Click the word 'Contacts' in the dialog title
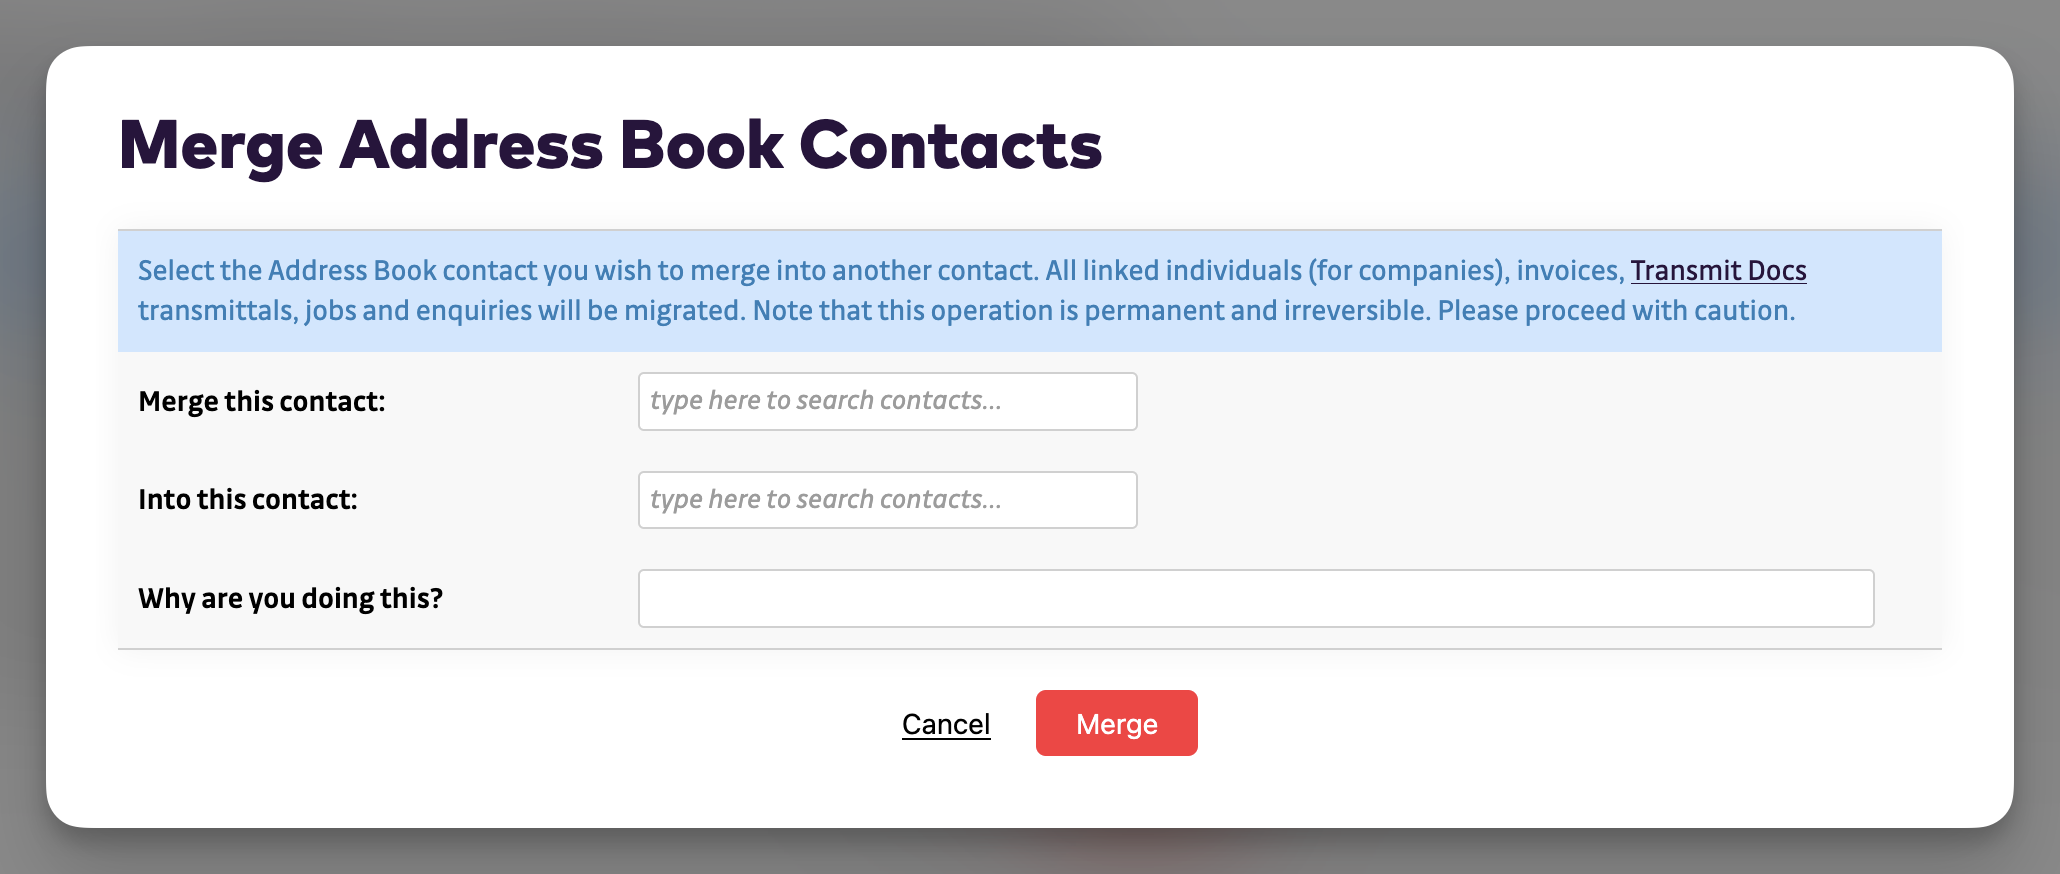 tap(950, 146)
